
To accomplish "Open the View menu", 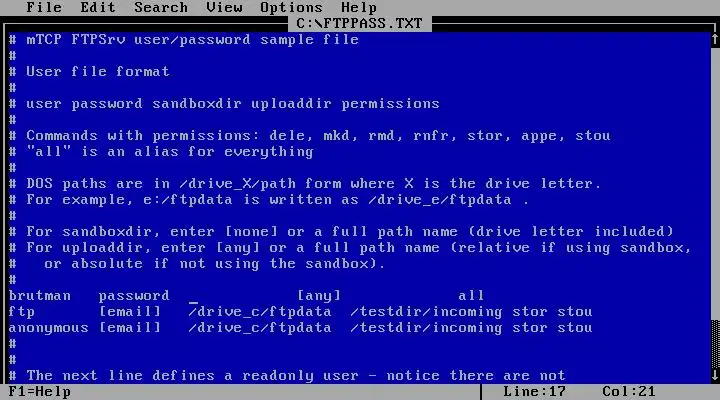I will [x=224, y=7].
